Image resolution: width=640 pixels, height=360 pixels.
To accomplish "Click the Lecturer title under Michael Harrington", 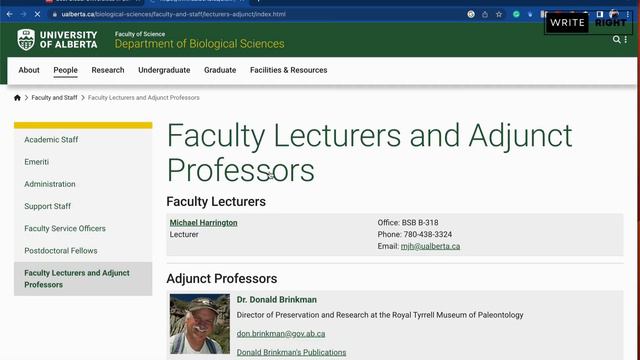I will pos(184,235).
